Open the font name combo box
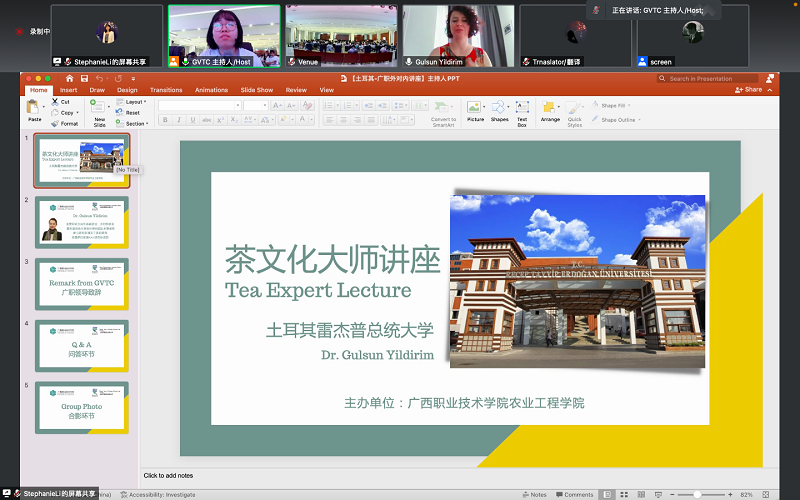 [198, 105]
